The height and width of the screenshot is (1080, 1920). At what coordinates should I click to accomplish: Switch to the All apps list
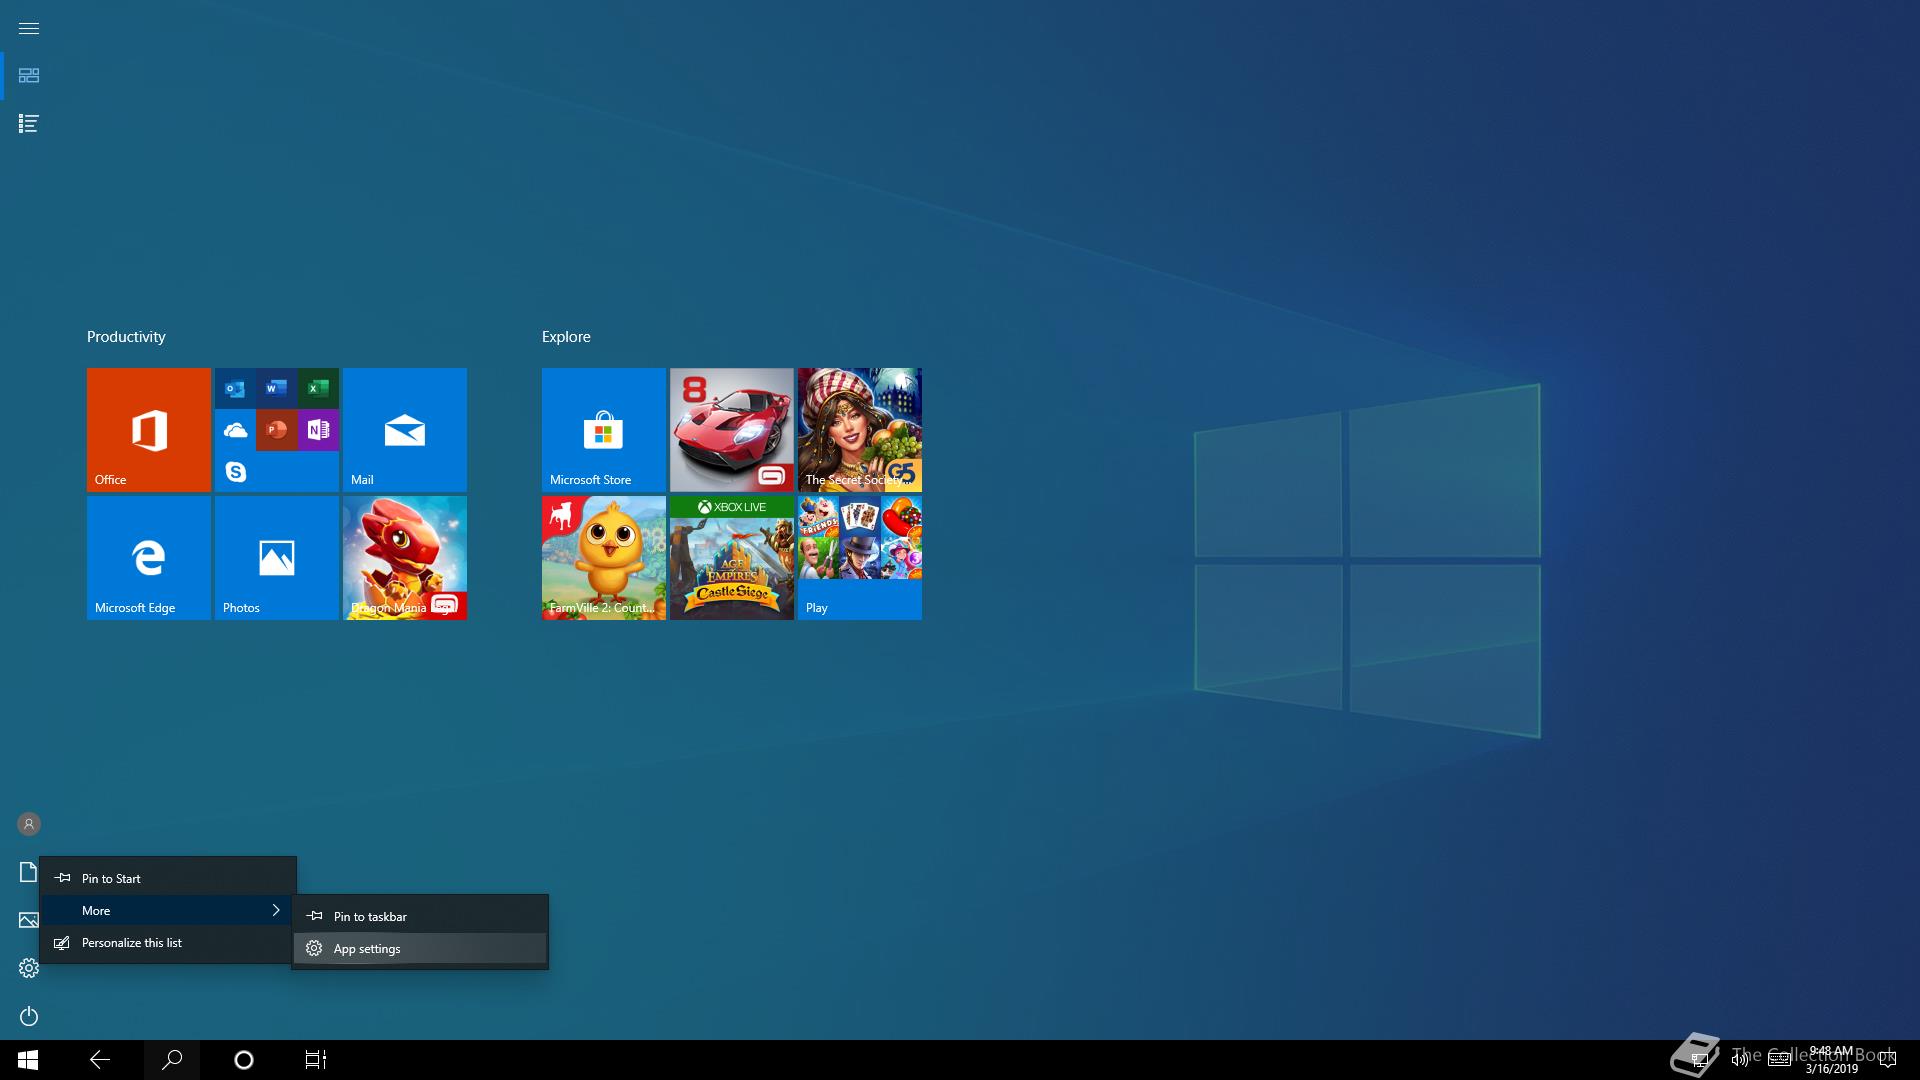click(29, 124)
